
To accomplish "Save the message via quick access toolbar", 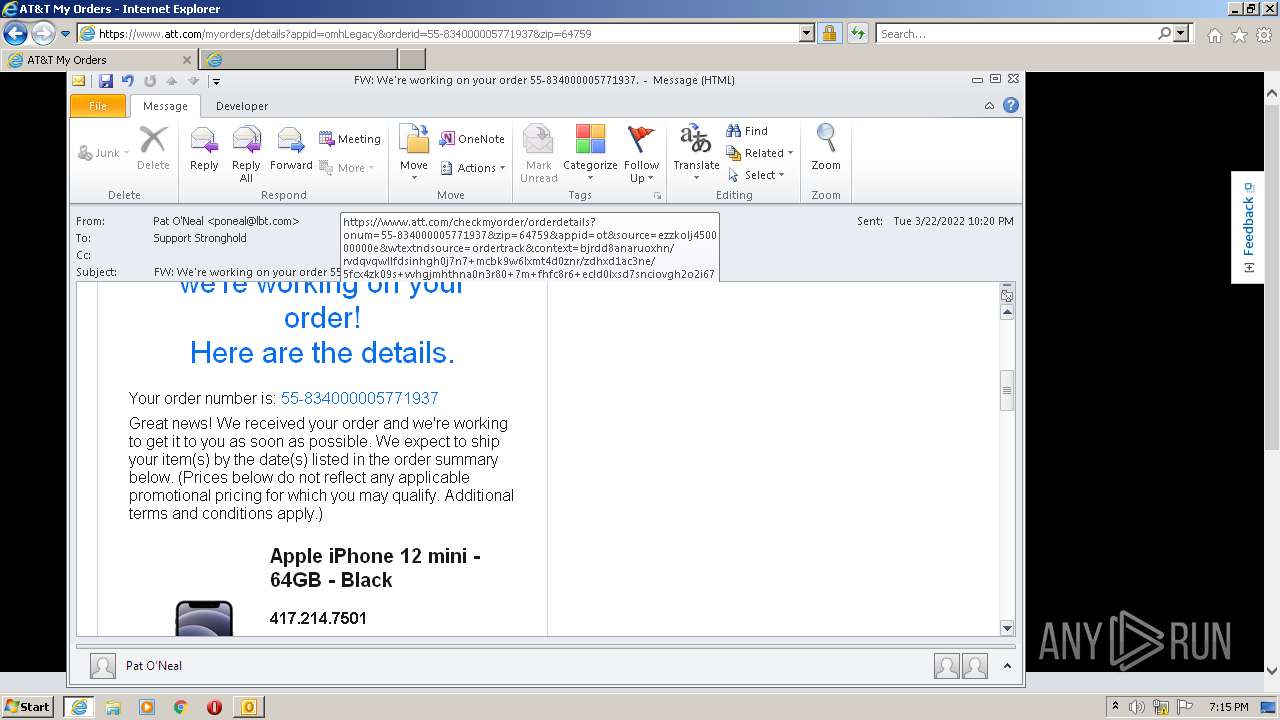I will click(106, 81).
